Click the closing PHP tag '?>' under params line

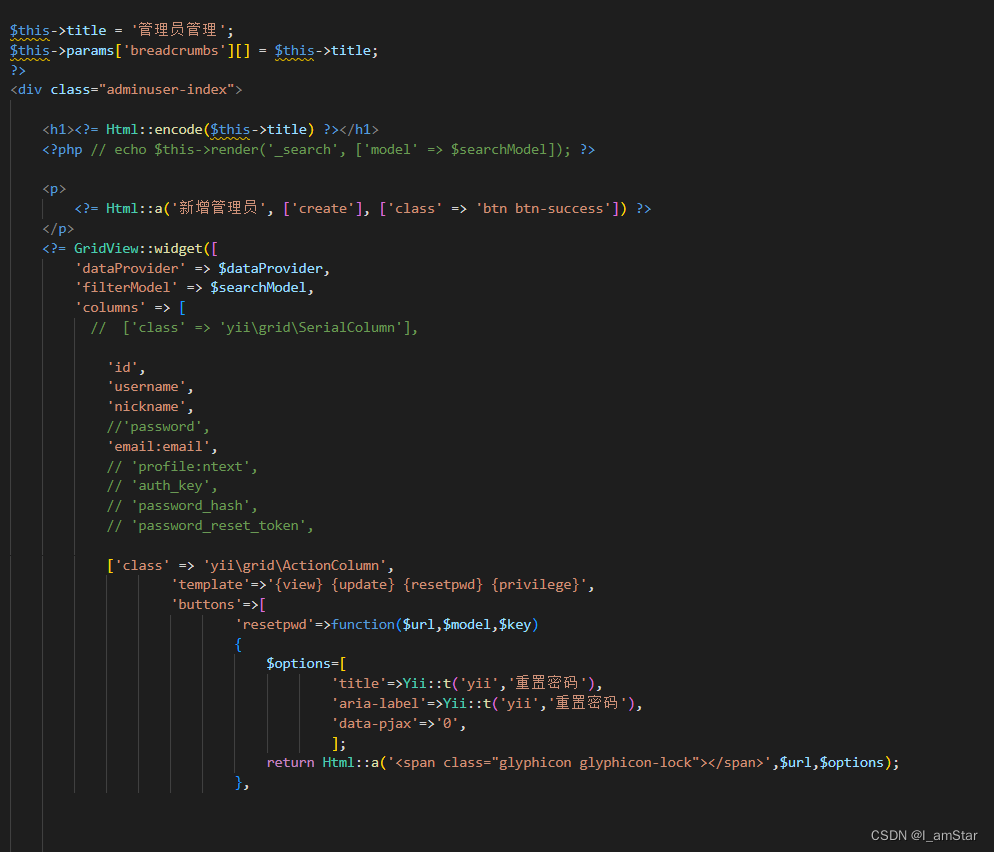(x=18, y=70)
